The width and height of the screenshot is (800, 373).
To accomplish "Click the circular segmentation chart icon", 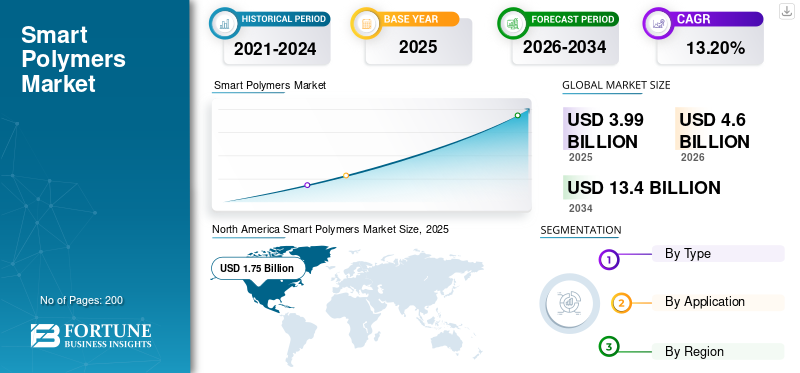I will coord(570,303).
